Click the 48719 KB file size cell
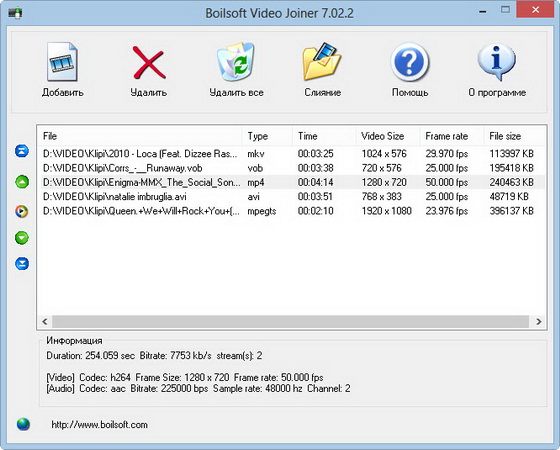This screenshot has height=450, width=560. point(509,197)
